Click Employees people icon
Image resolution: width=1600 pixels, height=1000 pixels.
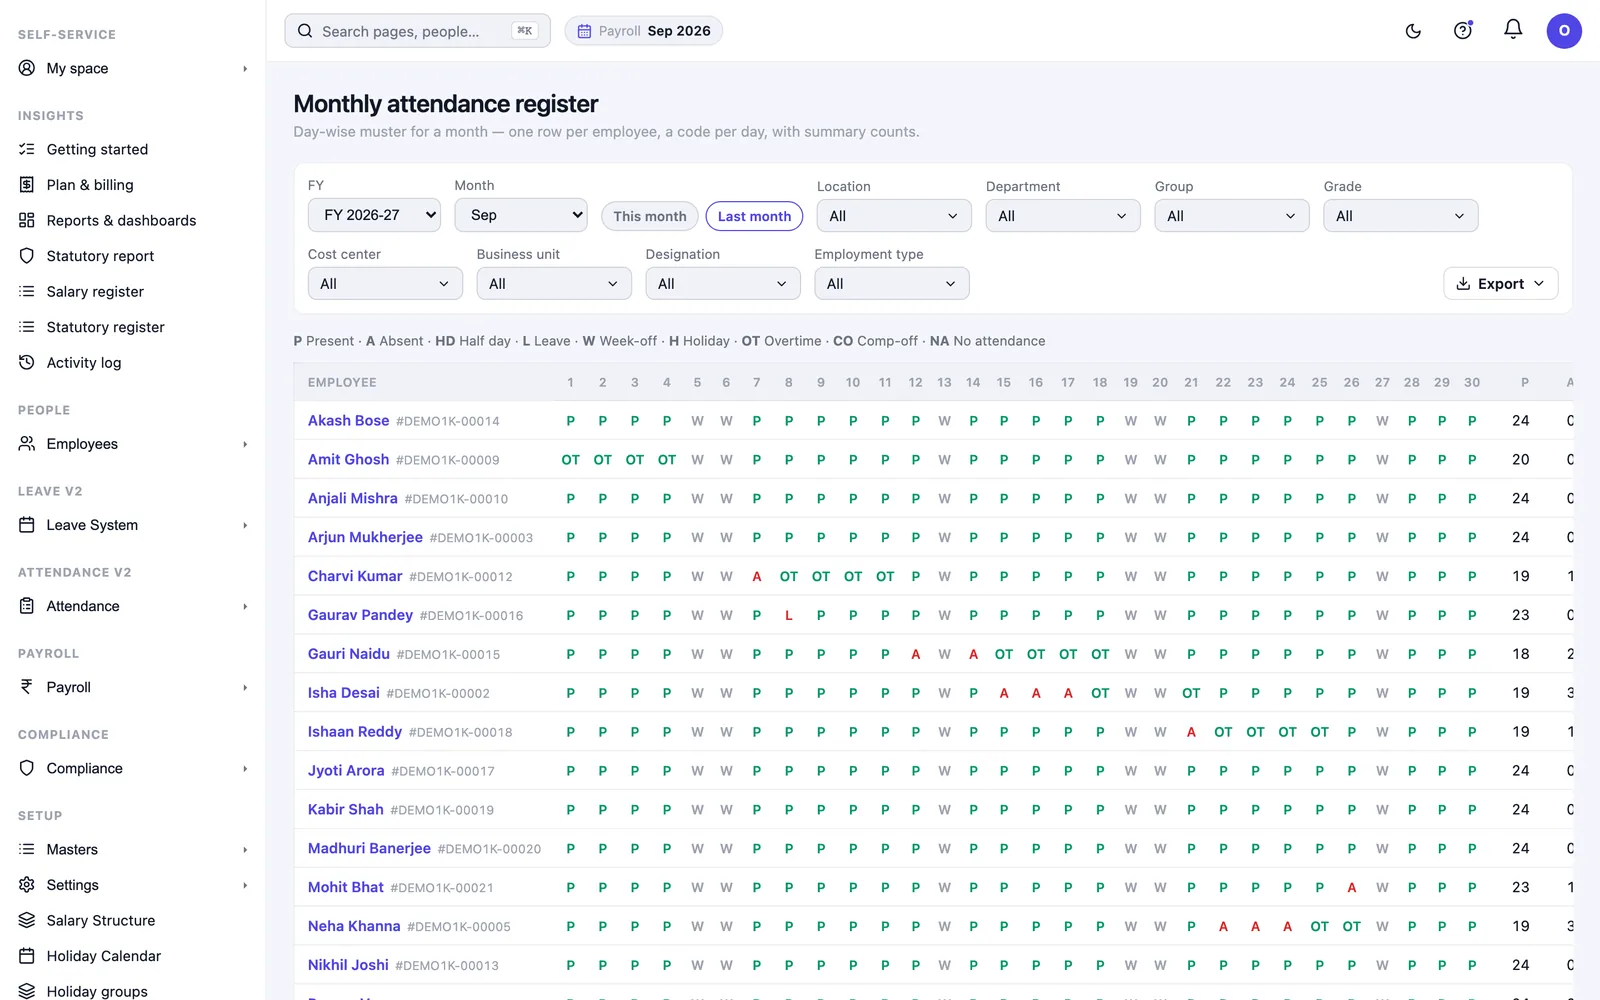[x=27, y=444]
